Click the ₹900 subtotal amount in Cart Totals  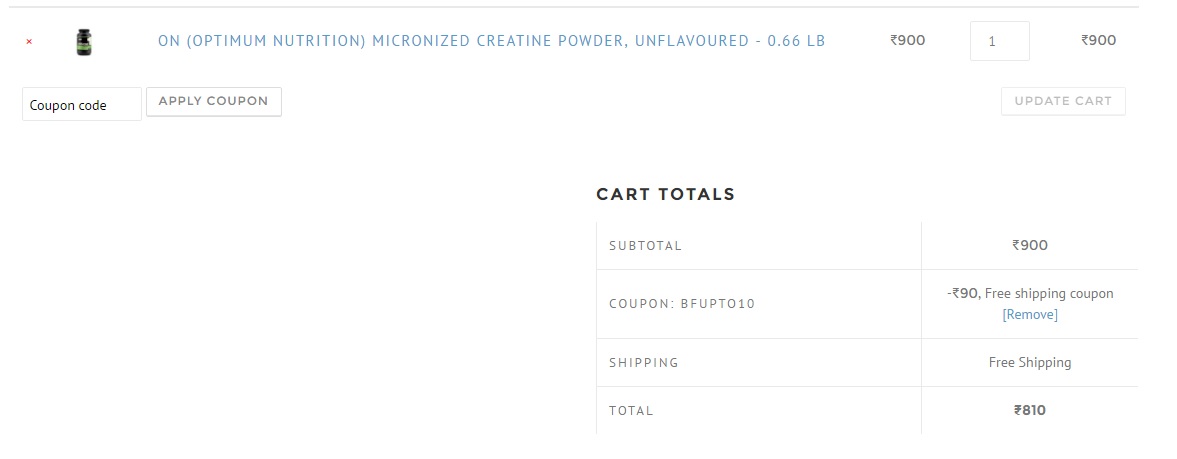(x=1029, y=245)
